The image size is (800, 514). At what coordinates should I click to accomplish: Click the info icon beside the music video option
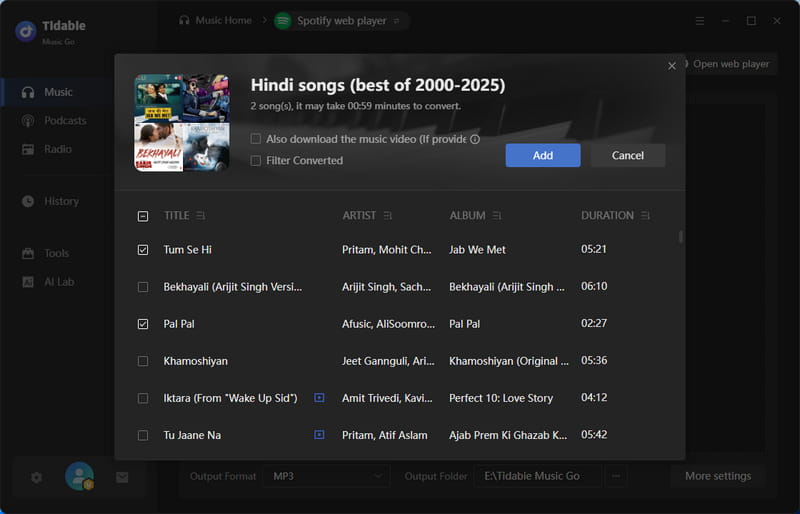(475, 139)
